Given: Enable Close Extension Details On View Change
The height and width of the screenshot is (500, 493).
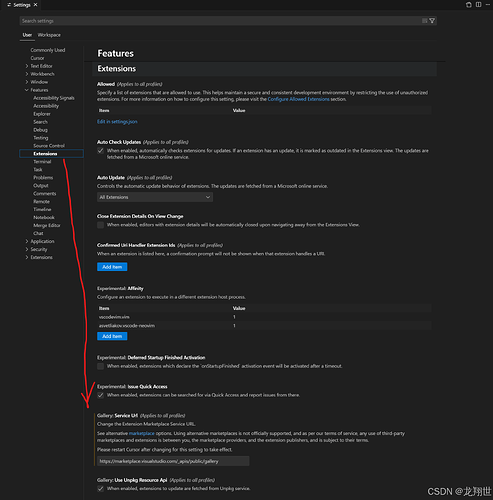Looking at the screenshot, I should 100,225.
